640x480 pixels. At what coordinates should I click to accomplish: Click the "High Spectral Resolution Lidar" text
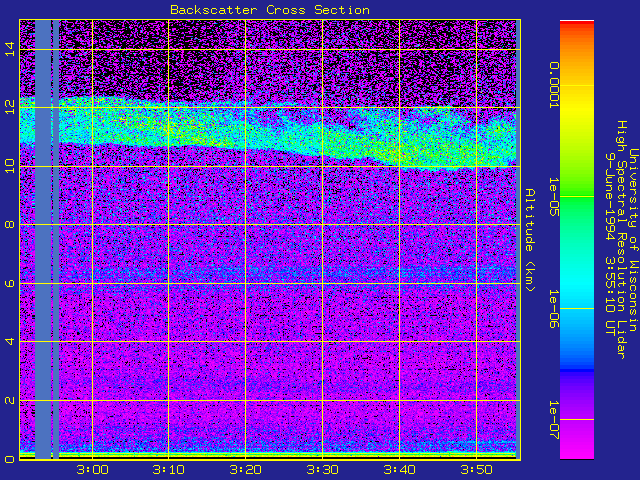[621, 240]
